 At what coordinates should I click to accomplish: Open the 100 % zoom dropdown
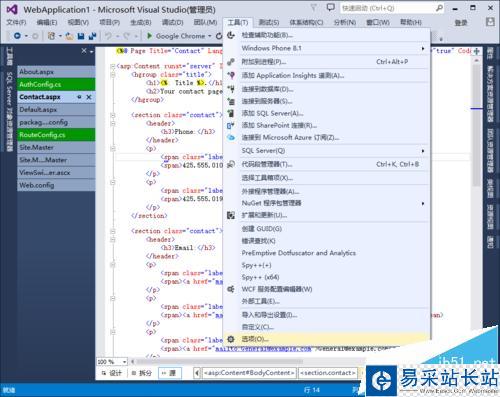point(124,362)
